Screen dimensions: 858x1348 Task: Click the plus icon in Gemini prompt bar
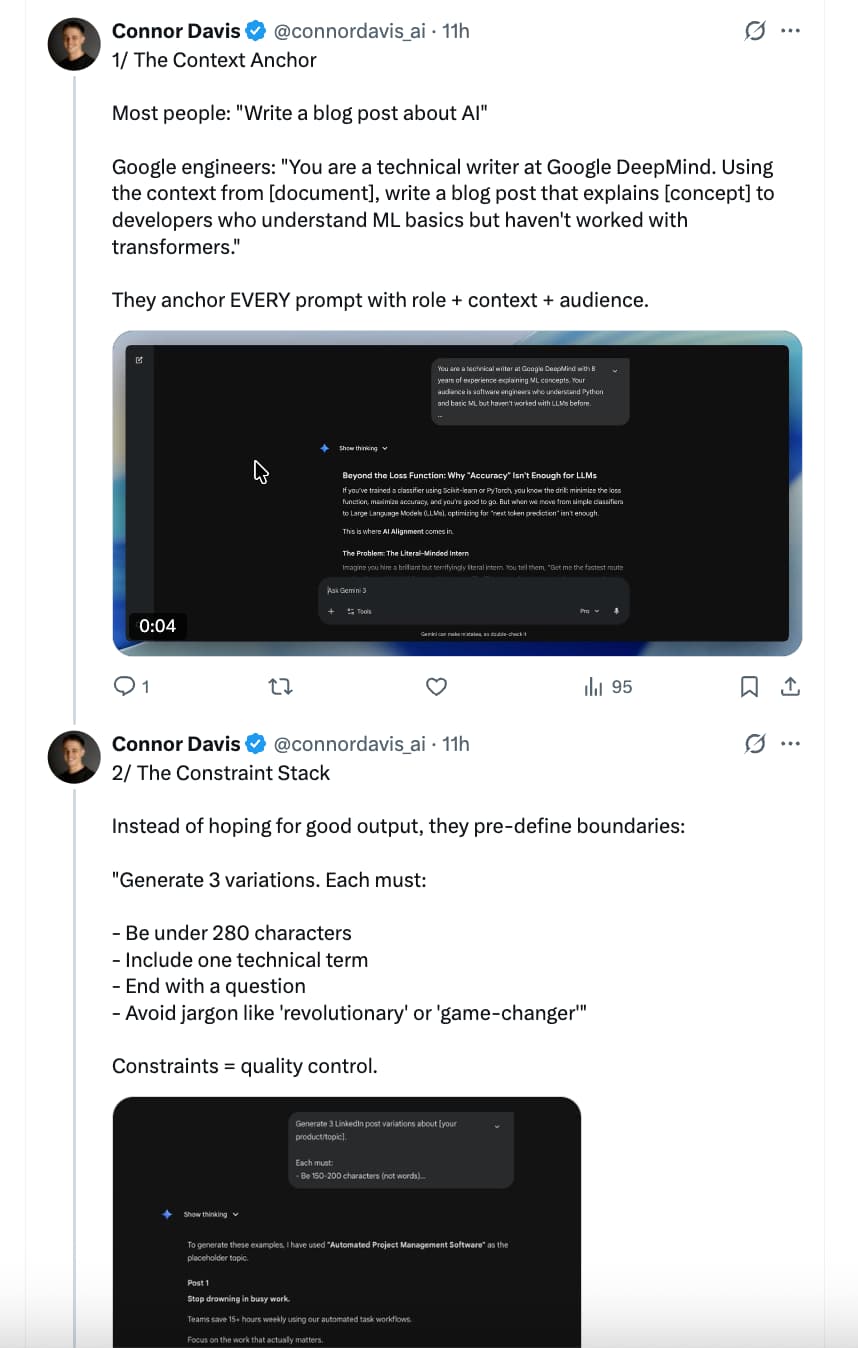(331, 611)
